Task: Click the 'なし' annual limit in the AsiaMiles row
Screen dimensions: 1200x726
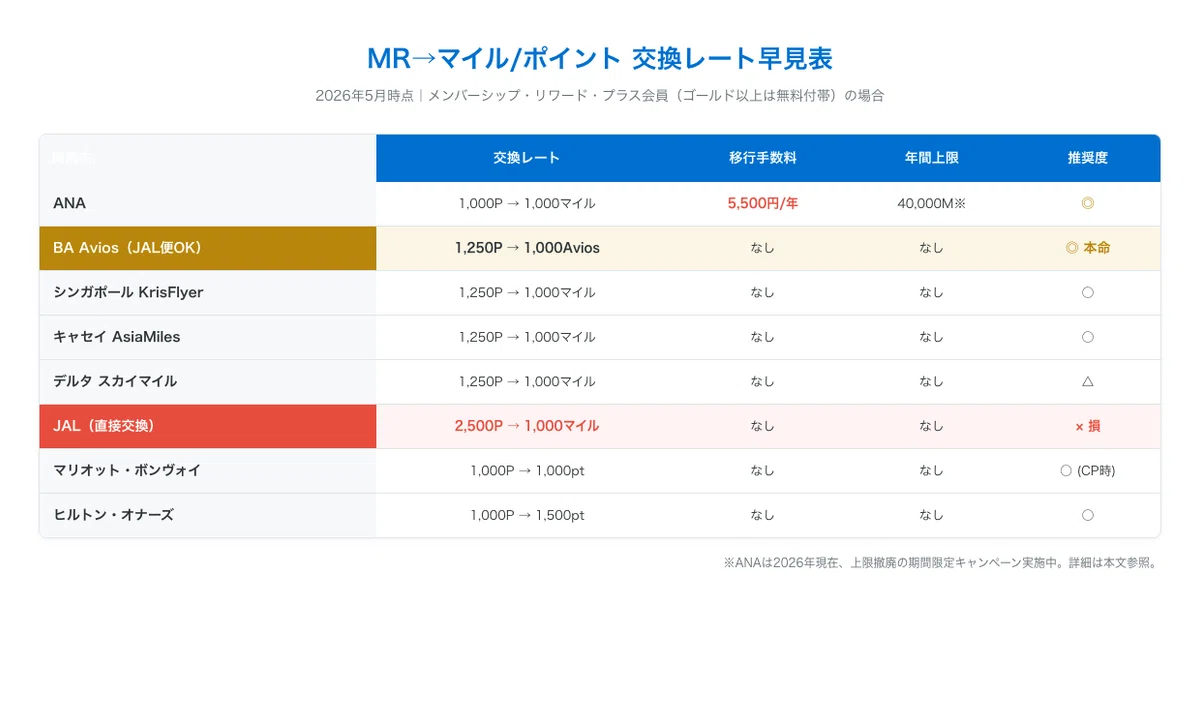Action: coord(932,337)
